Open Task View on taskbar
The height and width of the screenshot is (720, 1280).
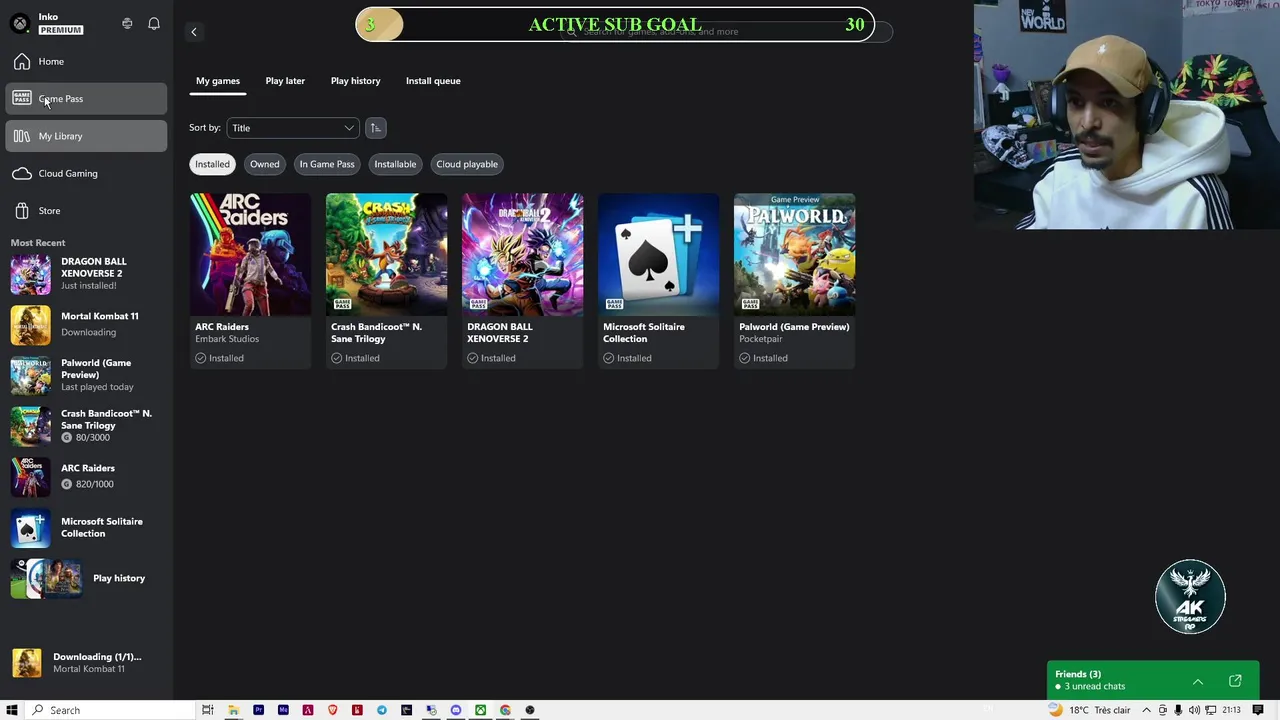click(x=208, y=710)
